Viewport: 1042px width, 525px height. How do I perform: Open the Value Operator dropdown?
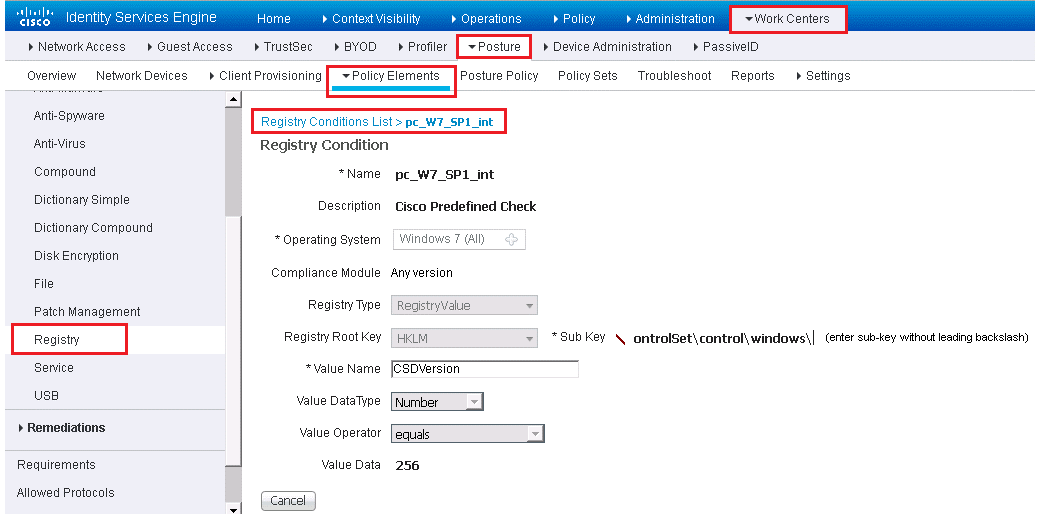click(468, 434)
